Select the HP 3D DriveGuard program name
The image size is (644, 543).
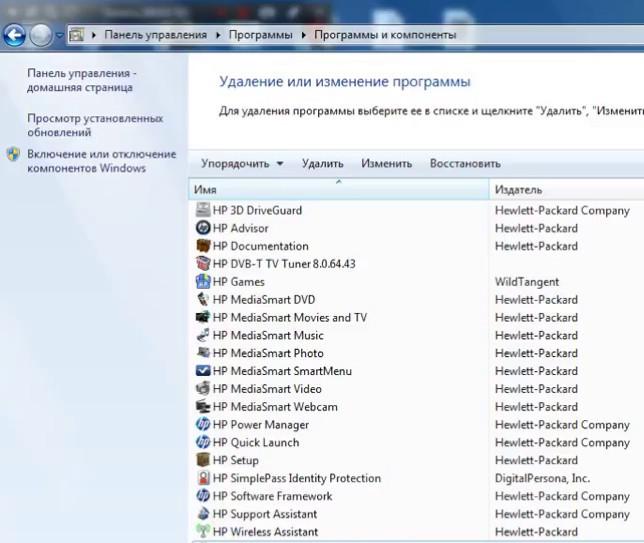pyautogui.click(x=258, y=210)
